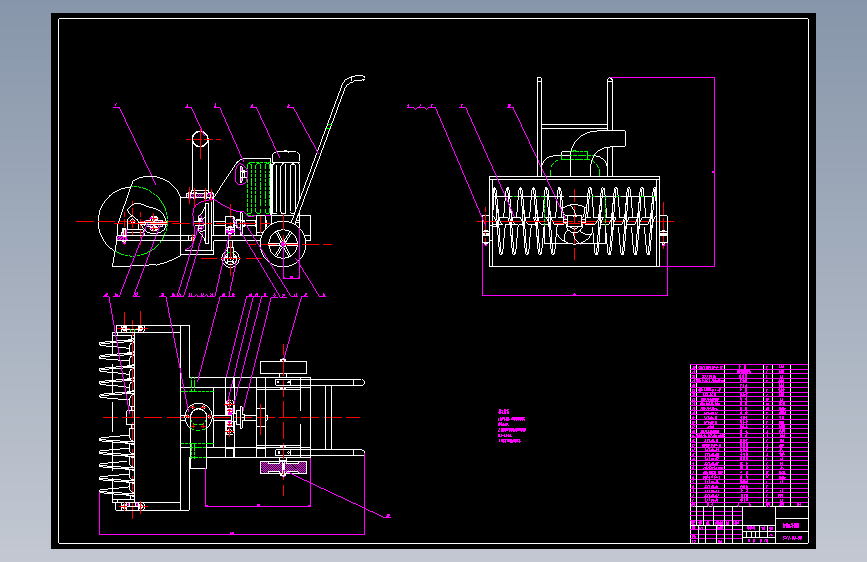Select the engine cylinder with vertical fins
Viewport: 867px width, 562px height.
[x=285, y=183]
